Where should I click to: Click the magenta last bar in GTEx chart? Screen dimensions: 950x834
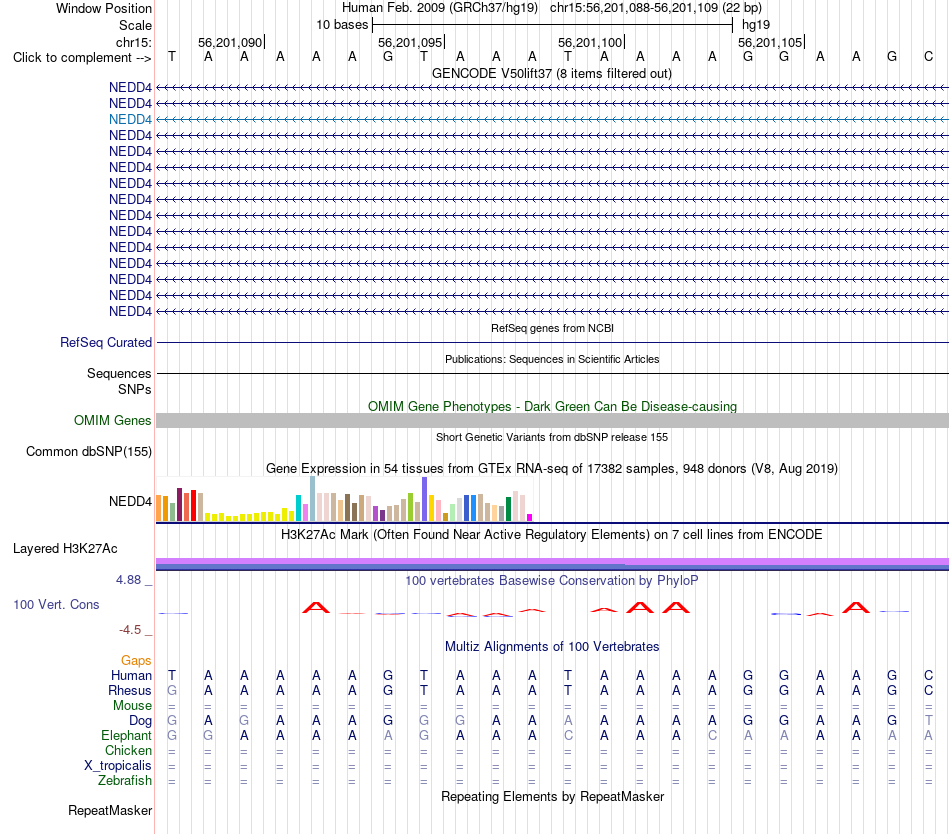(x=530, y=517)
